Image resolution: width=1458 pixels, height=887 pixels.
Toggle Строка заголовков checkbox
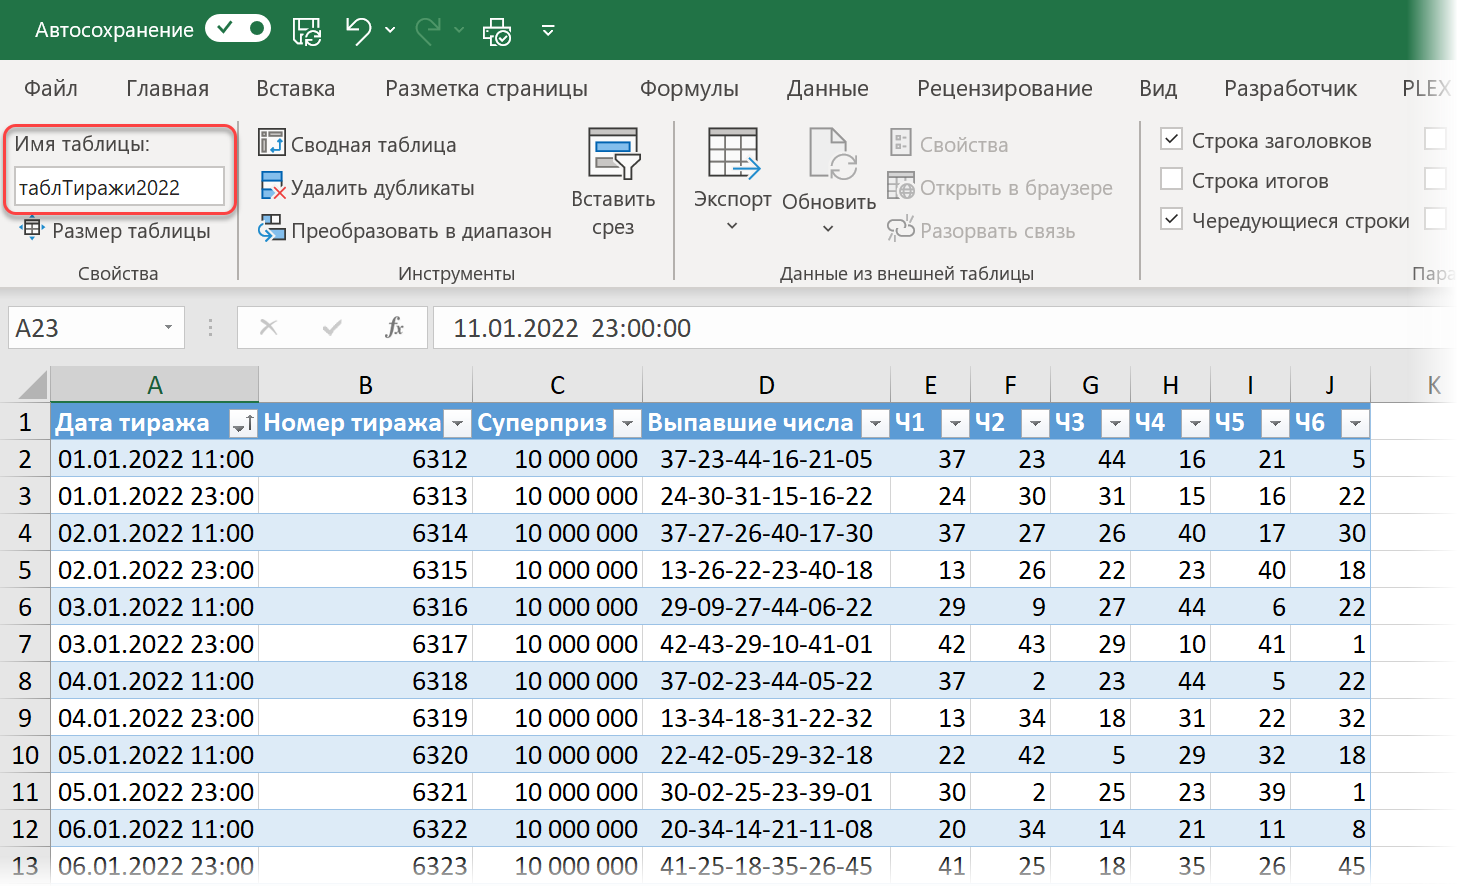click(x=1171, y=139)
